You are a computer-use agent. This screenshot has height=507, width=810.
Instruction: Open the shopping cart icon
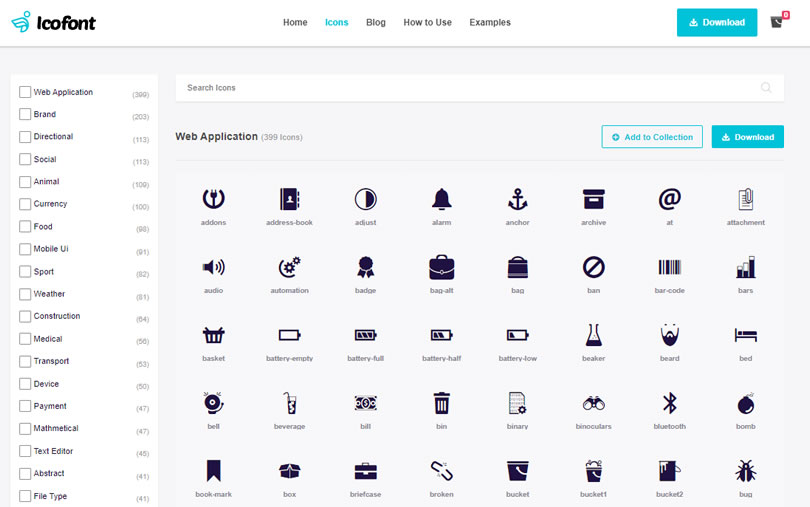pyautogui.click(x=777, y=22)
